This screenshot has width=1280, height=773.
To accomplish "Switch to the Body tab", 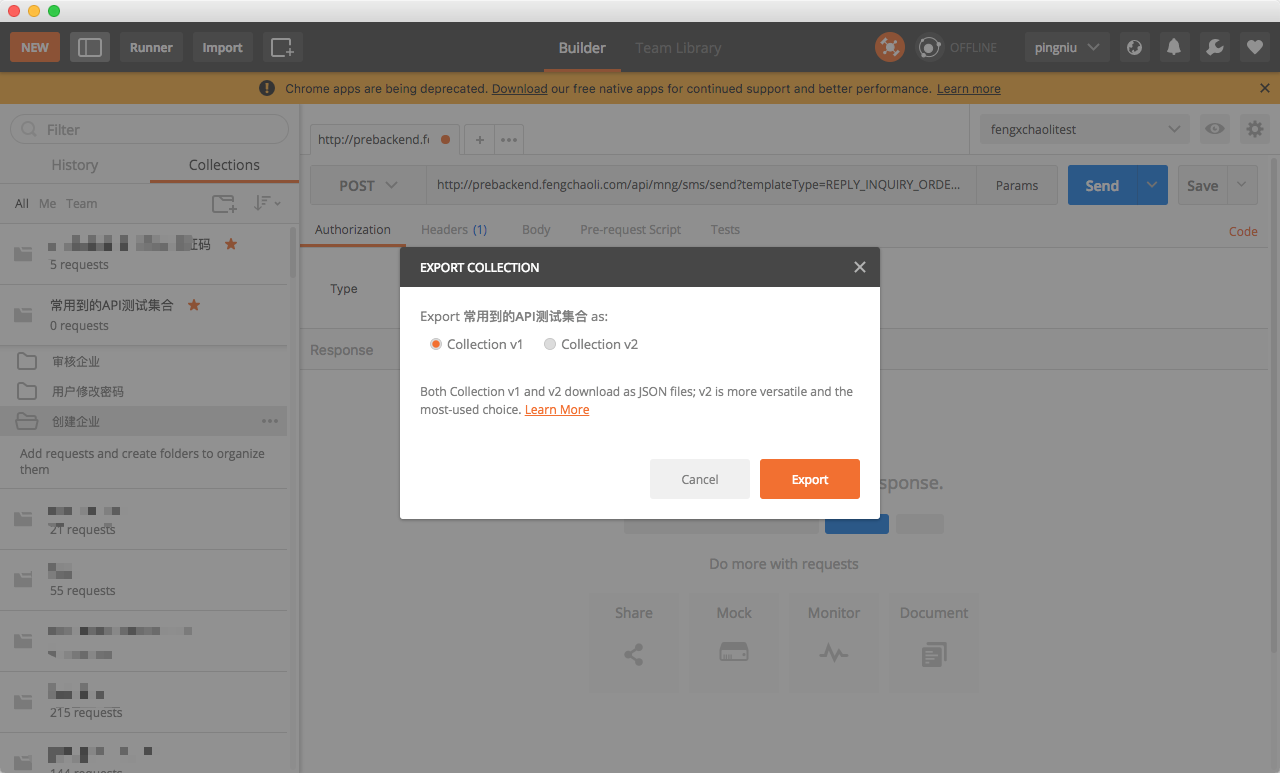I will pos(536,230).
